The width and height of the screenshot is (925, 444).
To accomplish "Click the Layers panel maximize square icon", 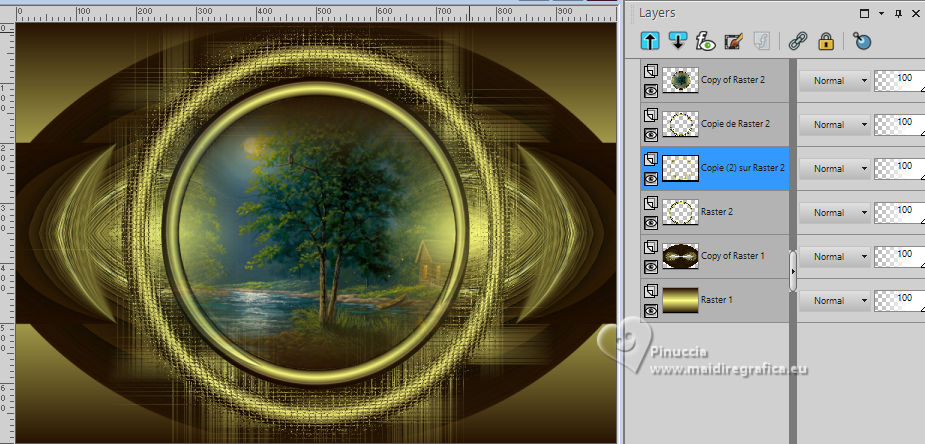I will point(865,13).
